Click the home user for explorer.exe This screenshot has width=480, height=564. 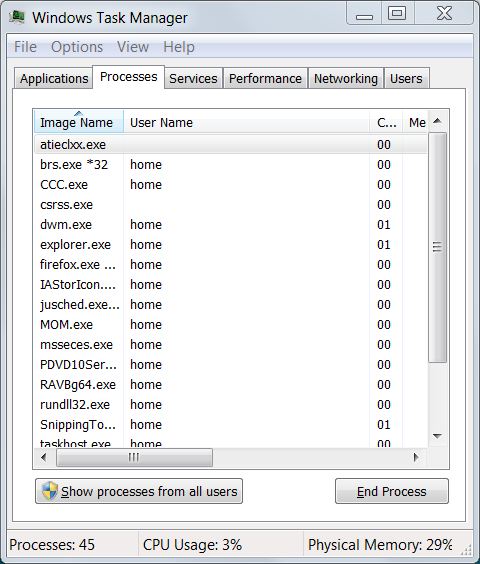point(146,245)
